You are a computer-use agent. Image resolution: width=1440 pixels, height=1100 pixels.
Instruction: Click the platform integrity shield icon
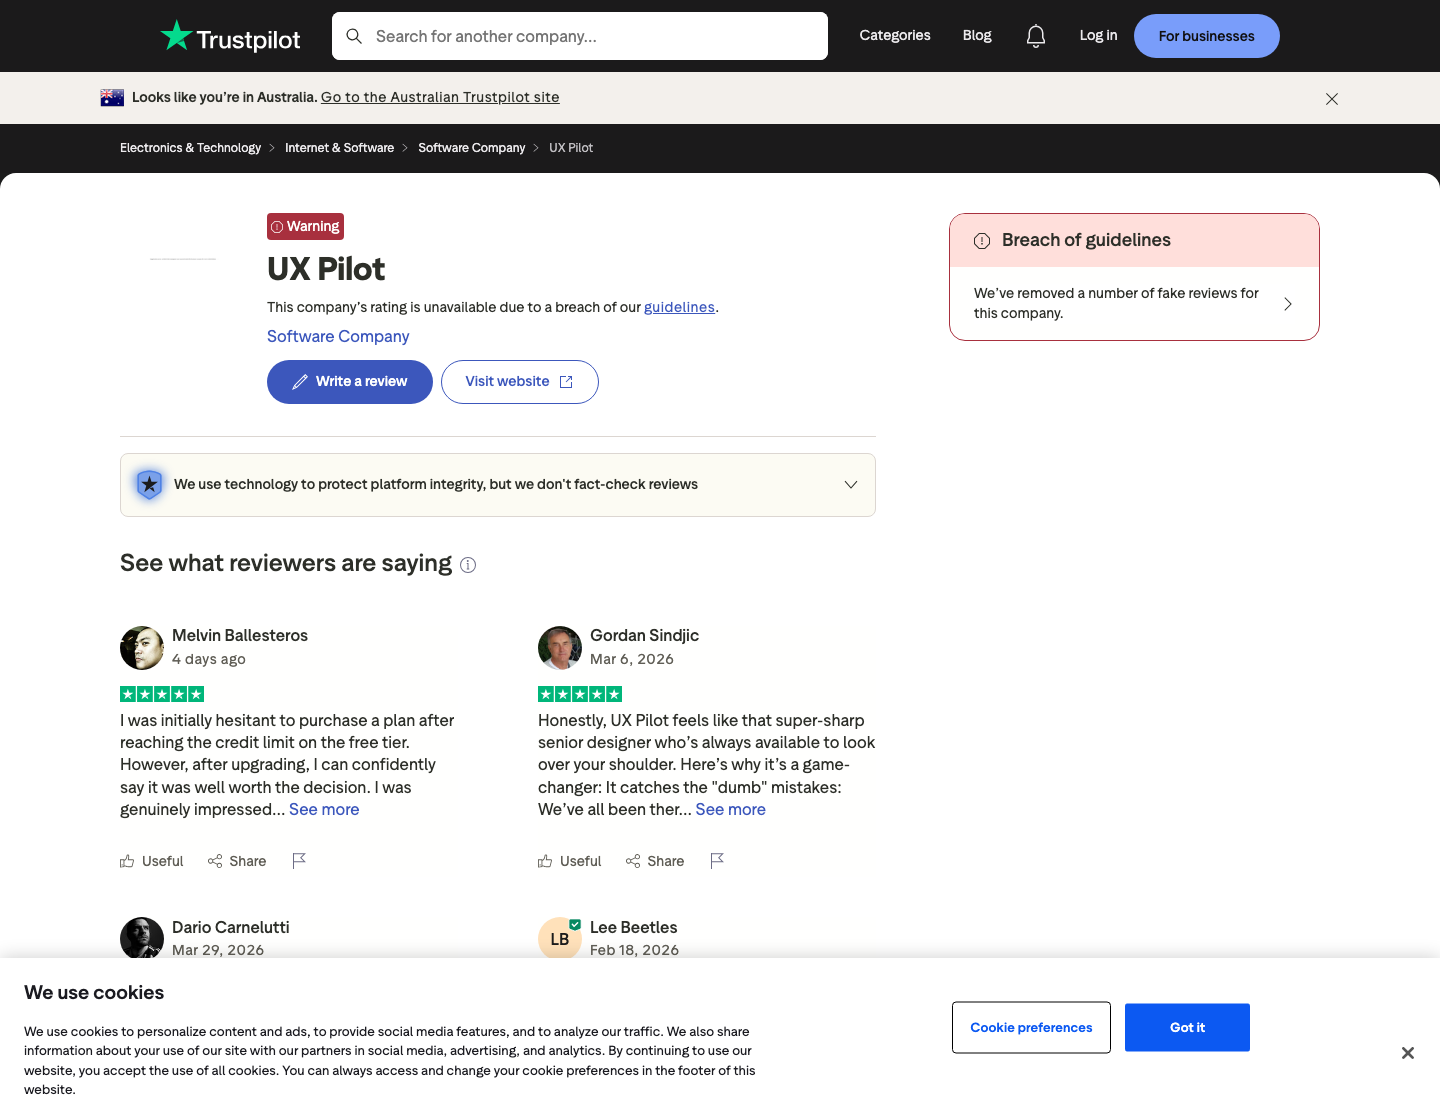149,485
